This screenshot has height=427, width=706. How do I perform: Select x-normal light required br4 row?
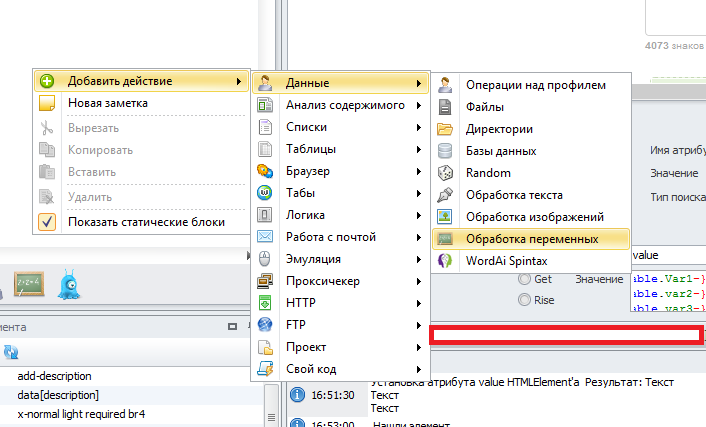(x=131, y=414)
